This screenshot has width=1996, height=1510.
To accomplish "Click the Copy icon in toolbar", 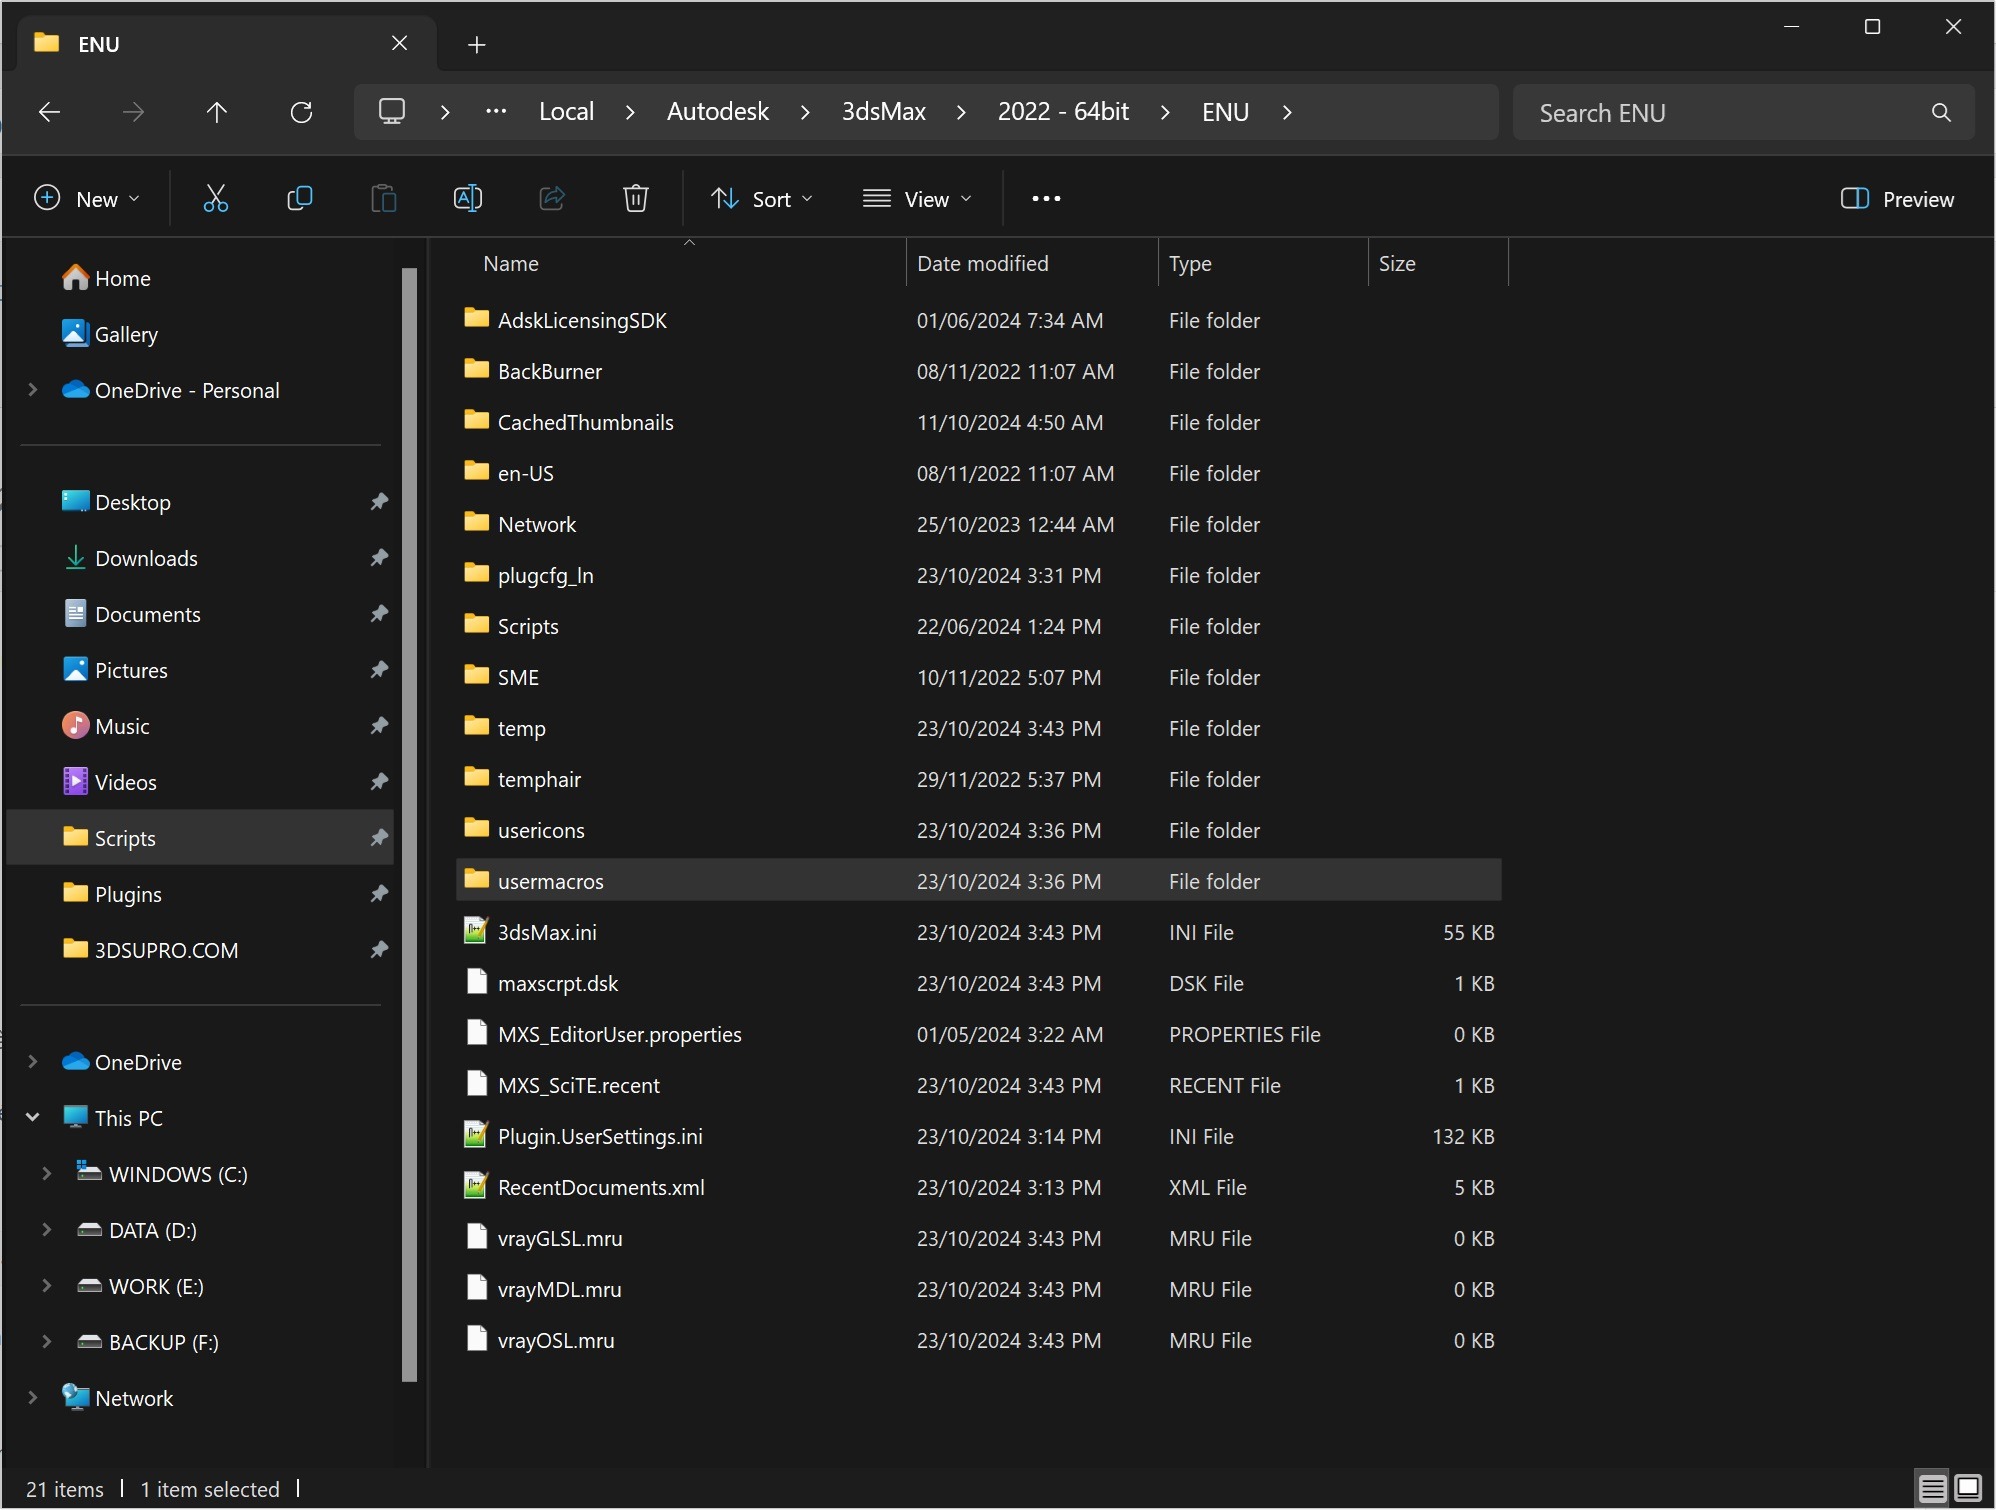I will pyautogui.click(x=299, y=199).
